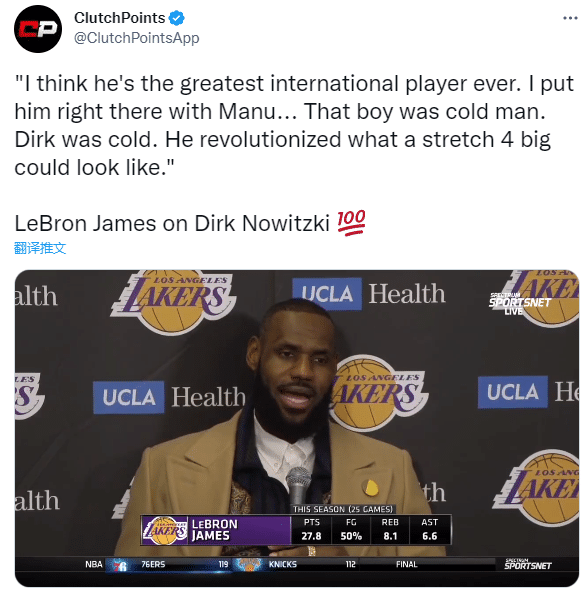
Task: Click the 'LeBron James on Dirk Nowitzki' line
Action: tap(172, 224)
